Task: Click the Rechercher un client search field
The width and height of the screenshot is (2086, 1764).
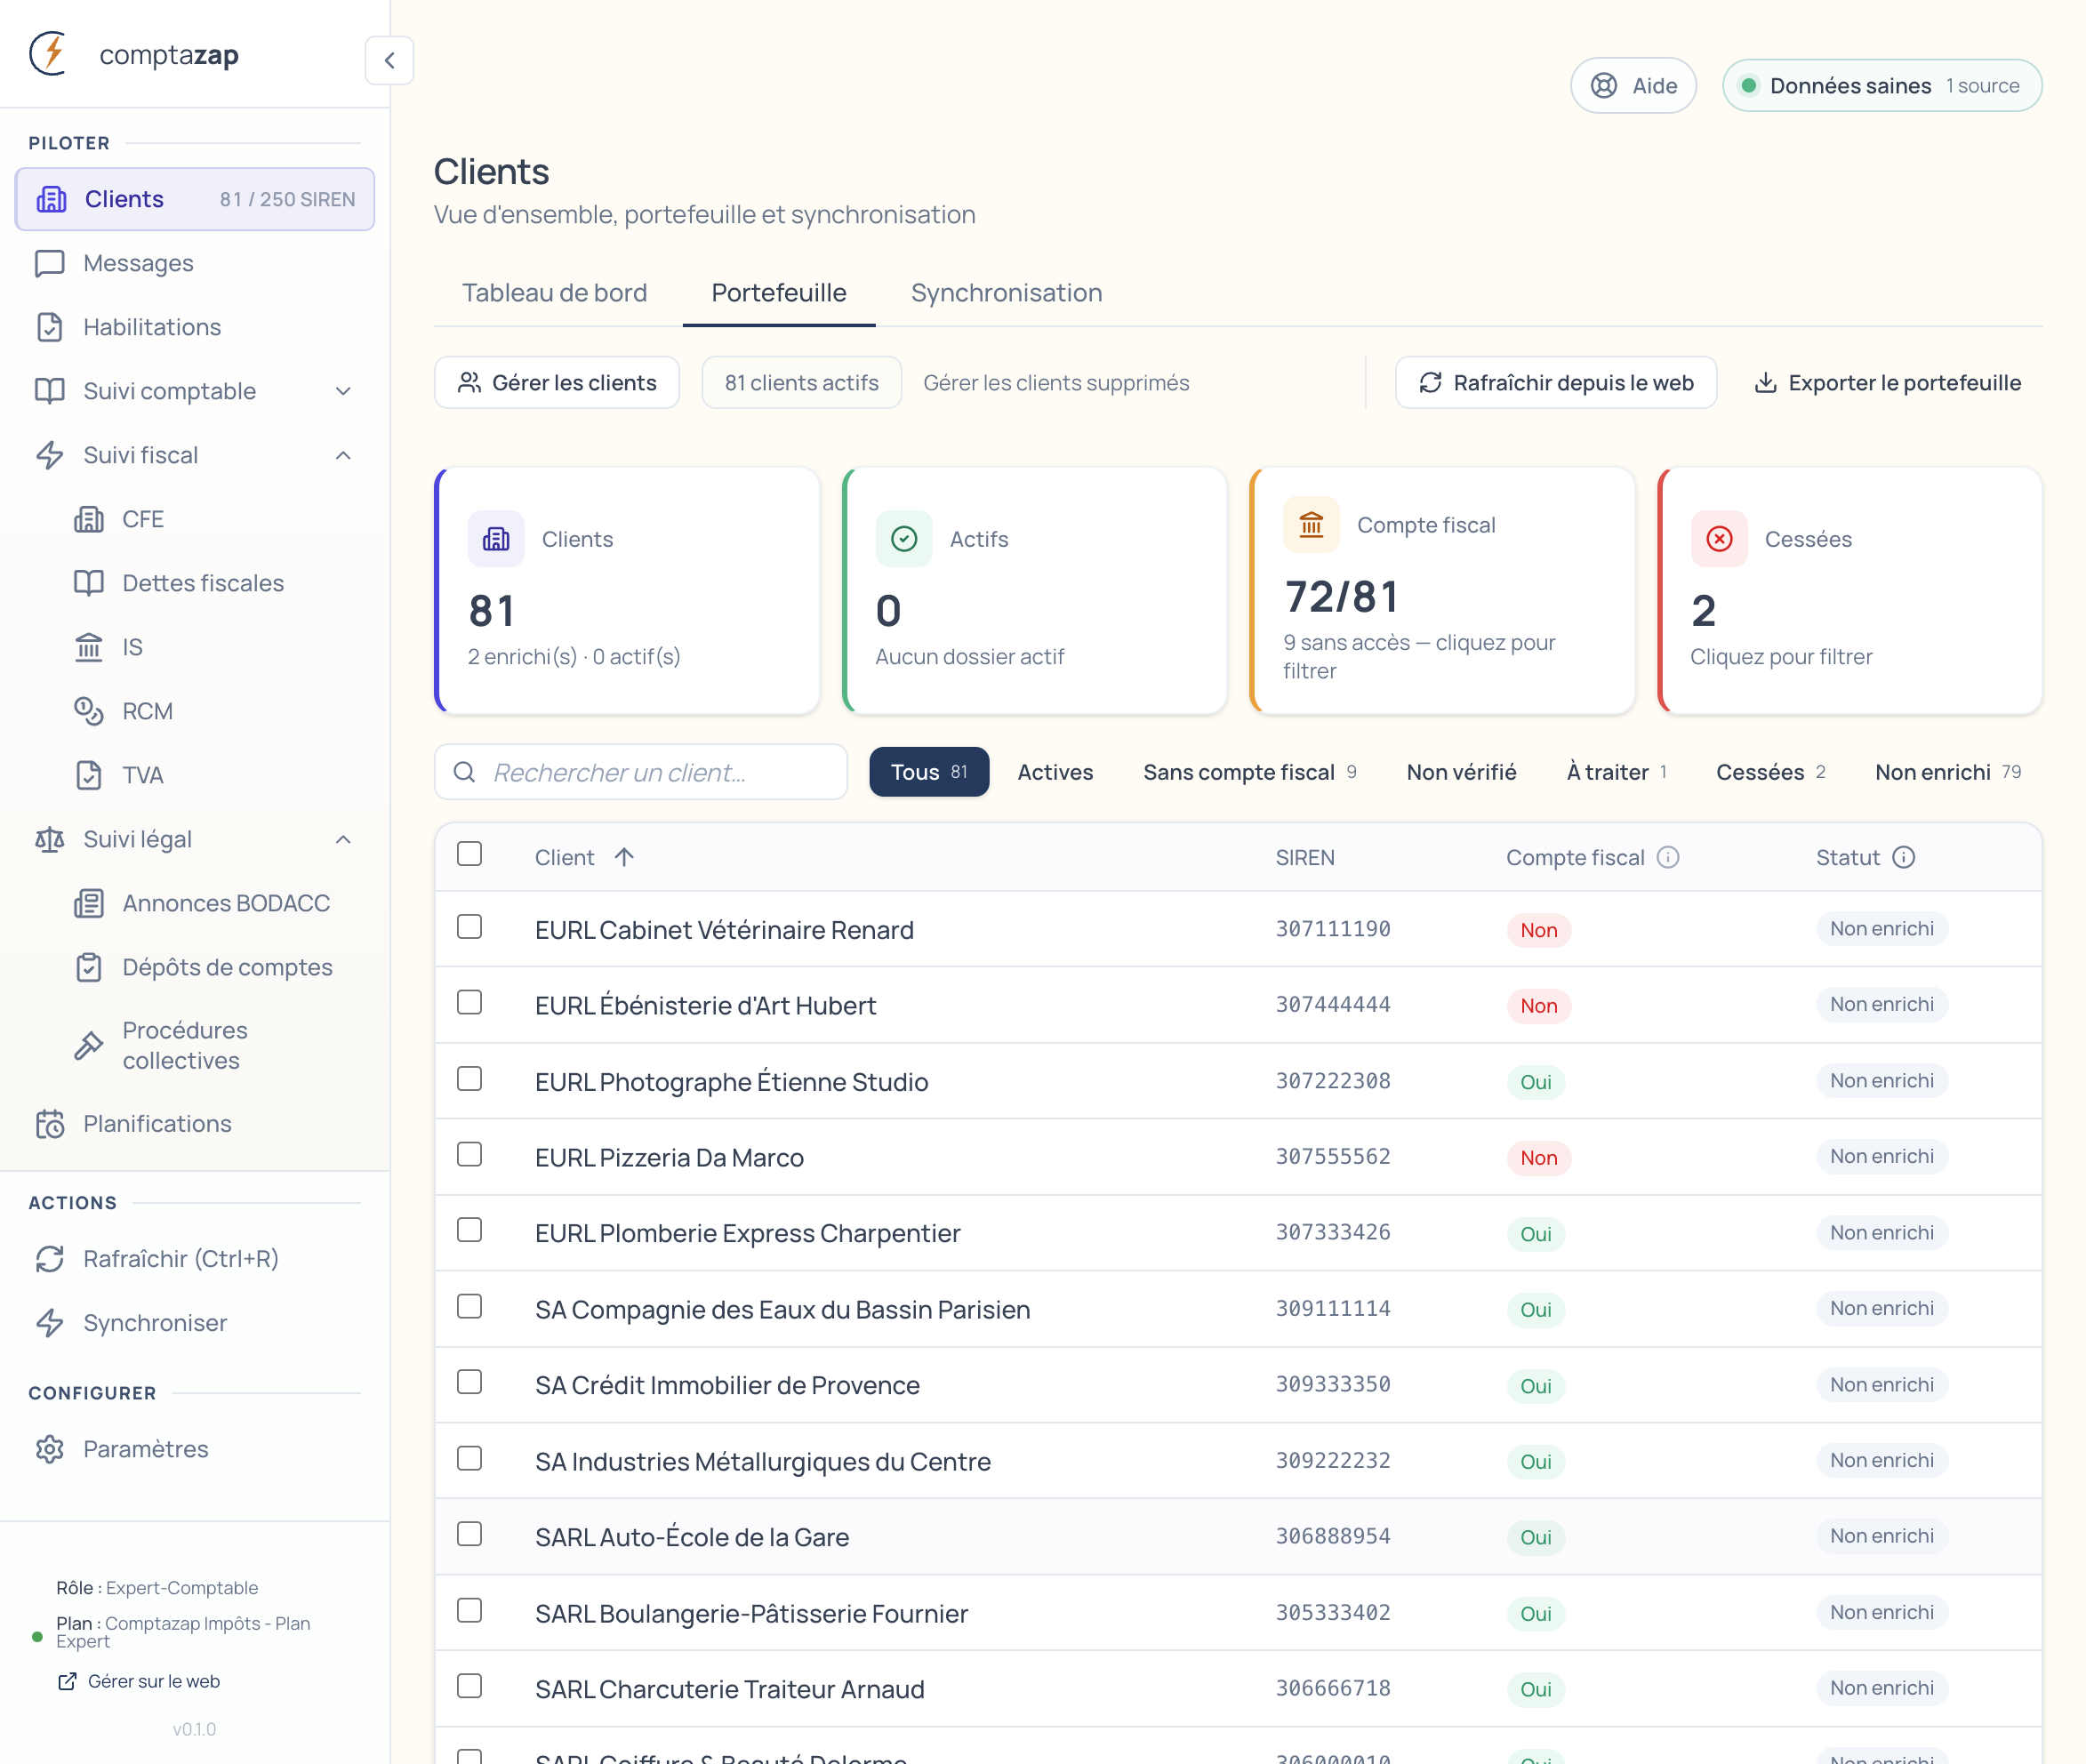Action: (x=641, y=772)
